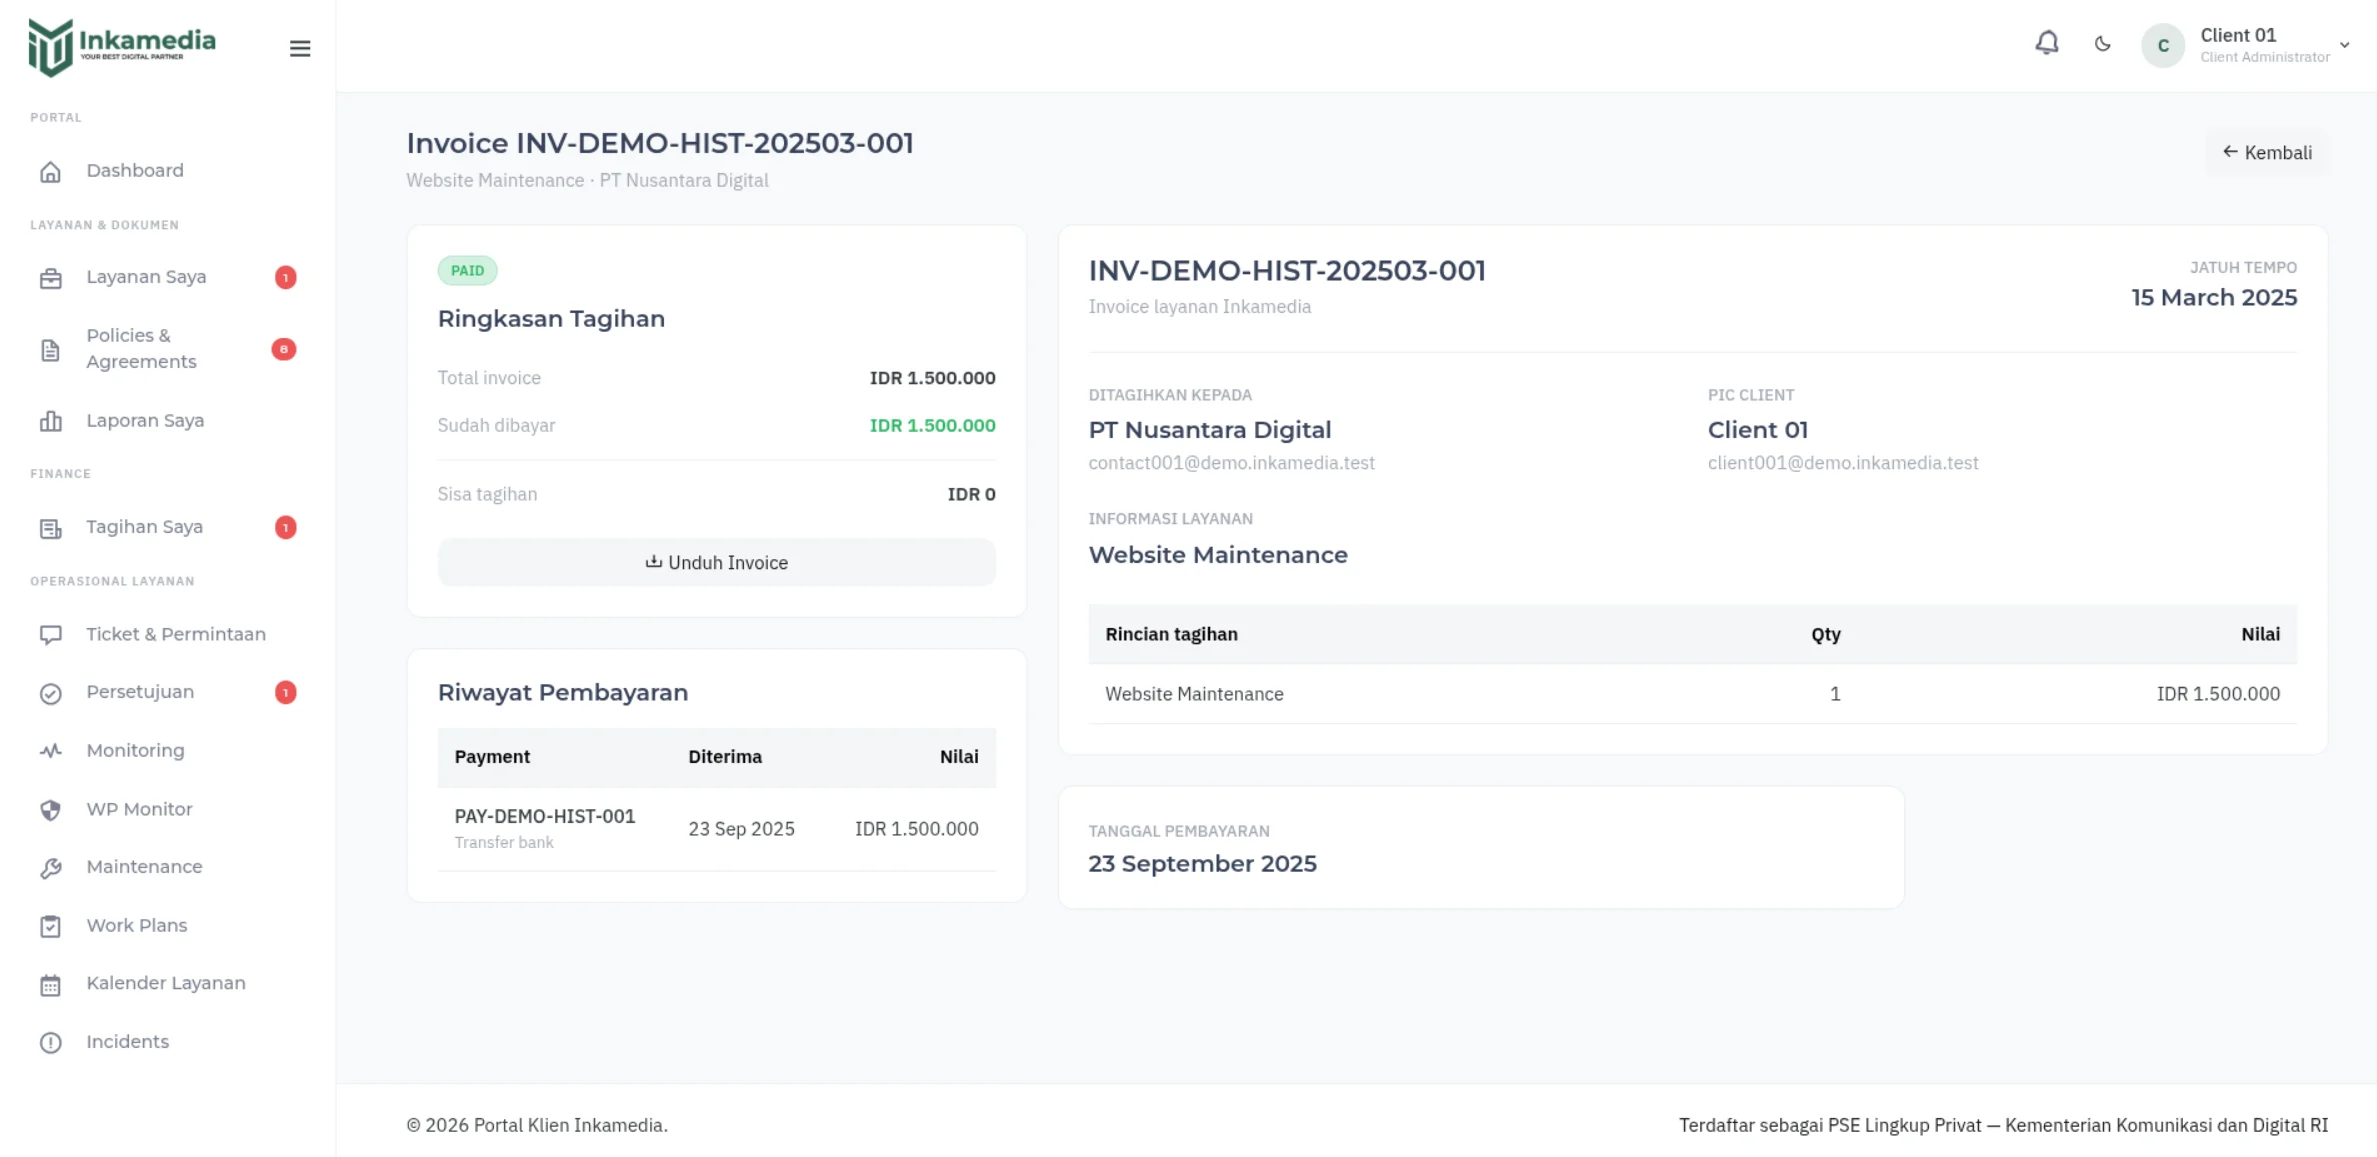Click the Work Plans clipboard icon

pyautogui.click(x=50, y=926)
